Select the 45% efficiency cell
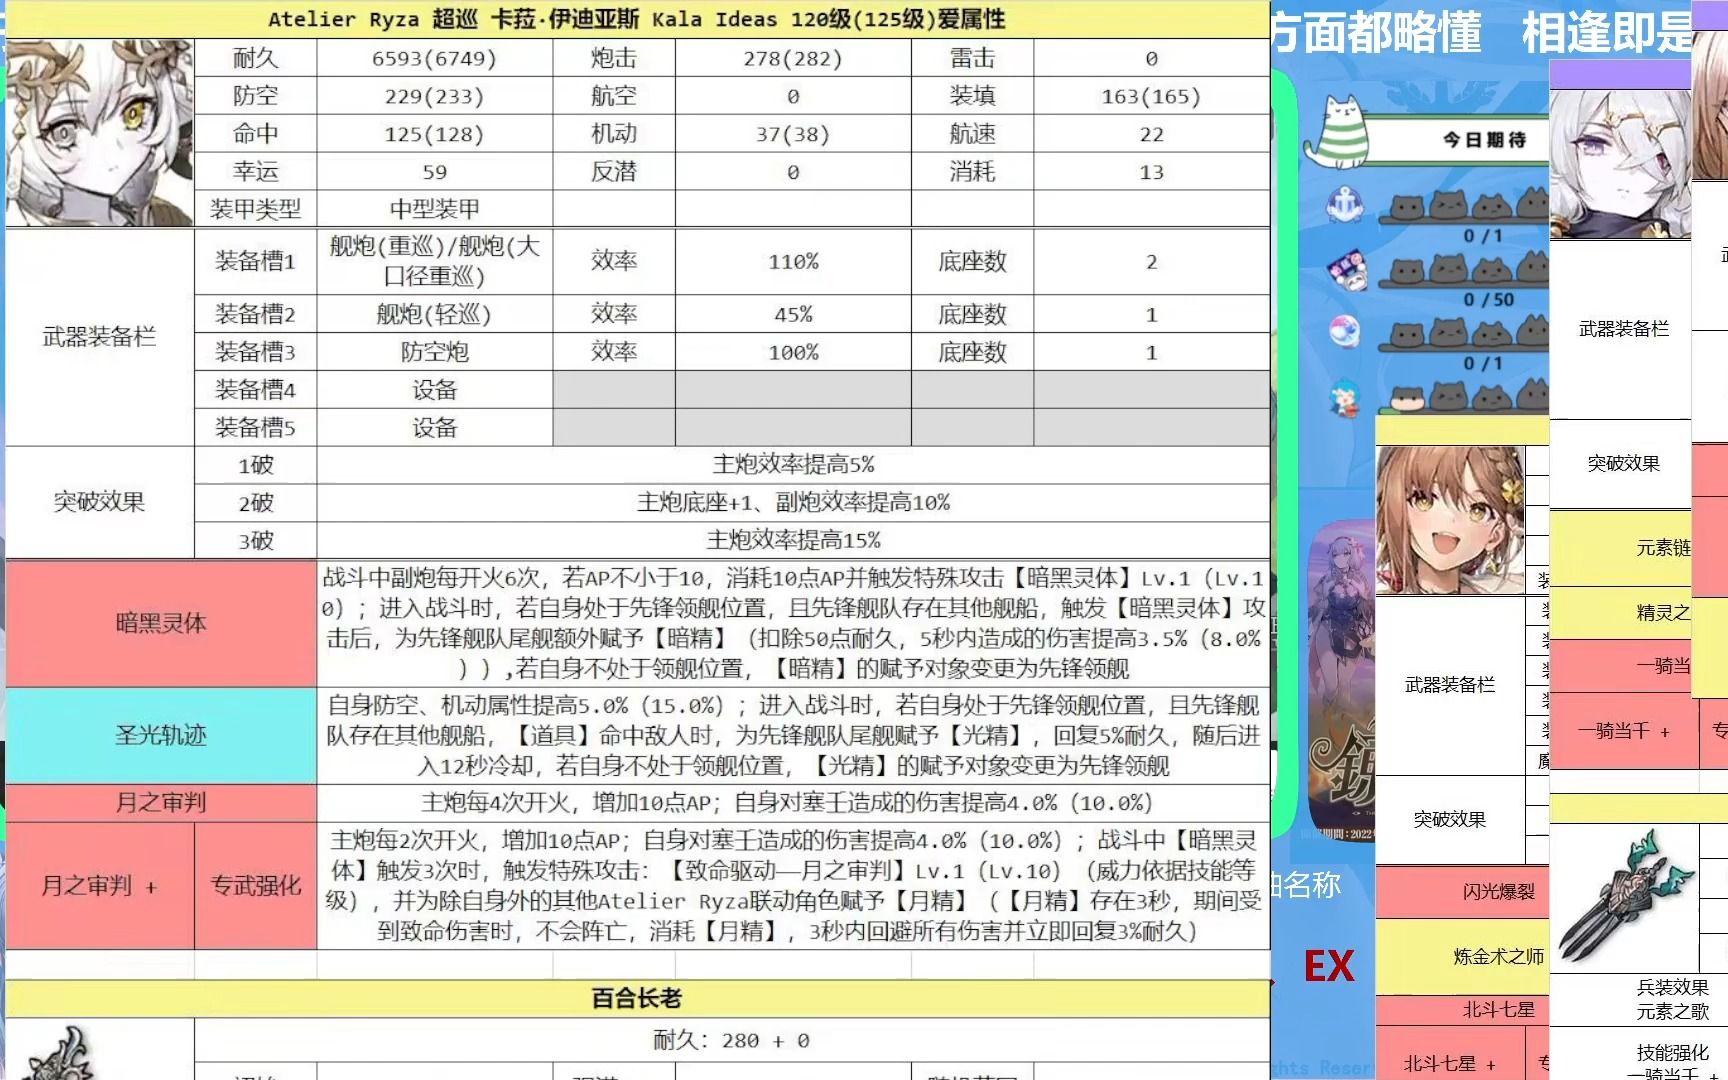1728x1080 pixels. click(x=792, y=314)
